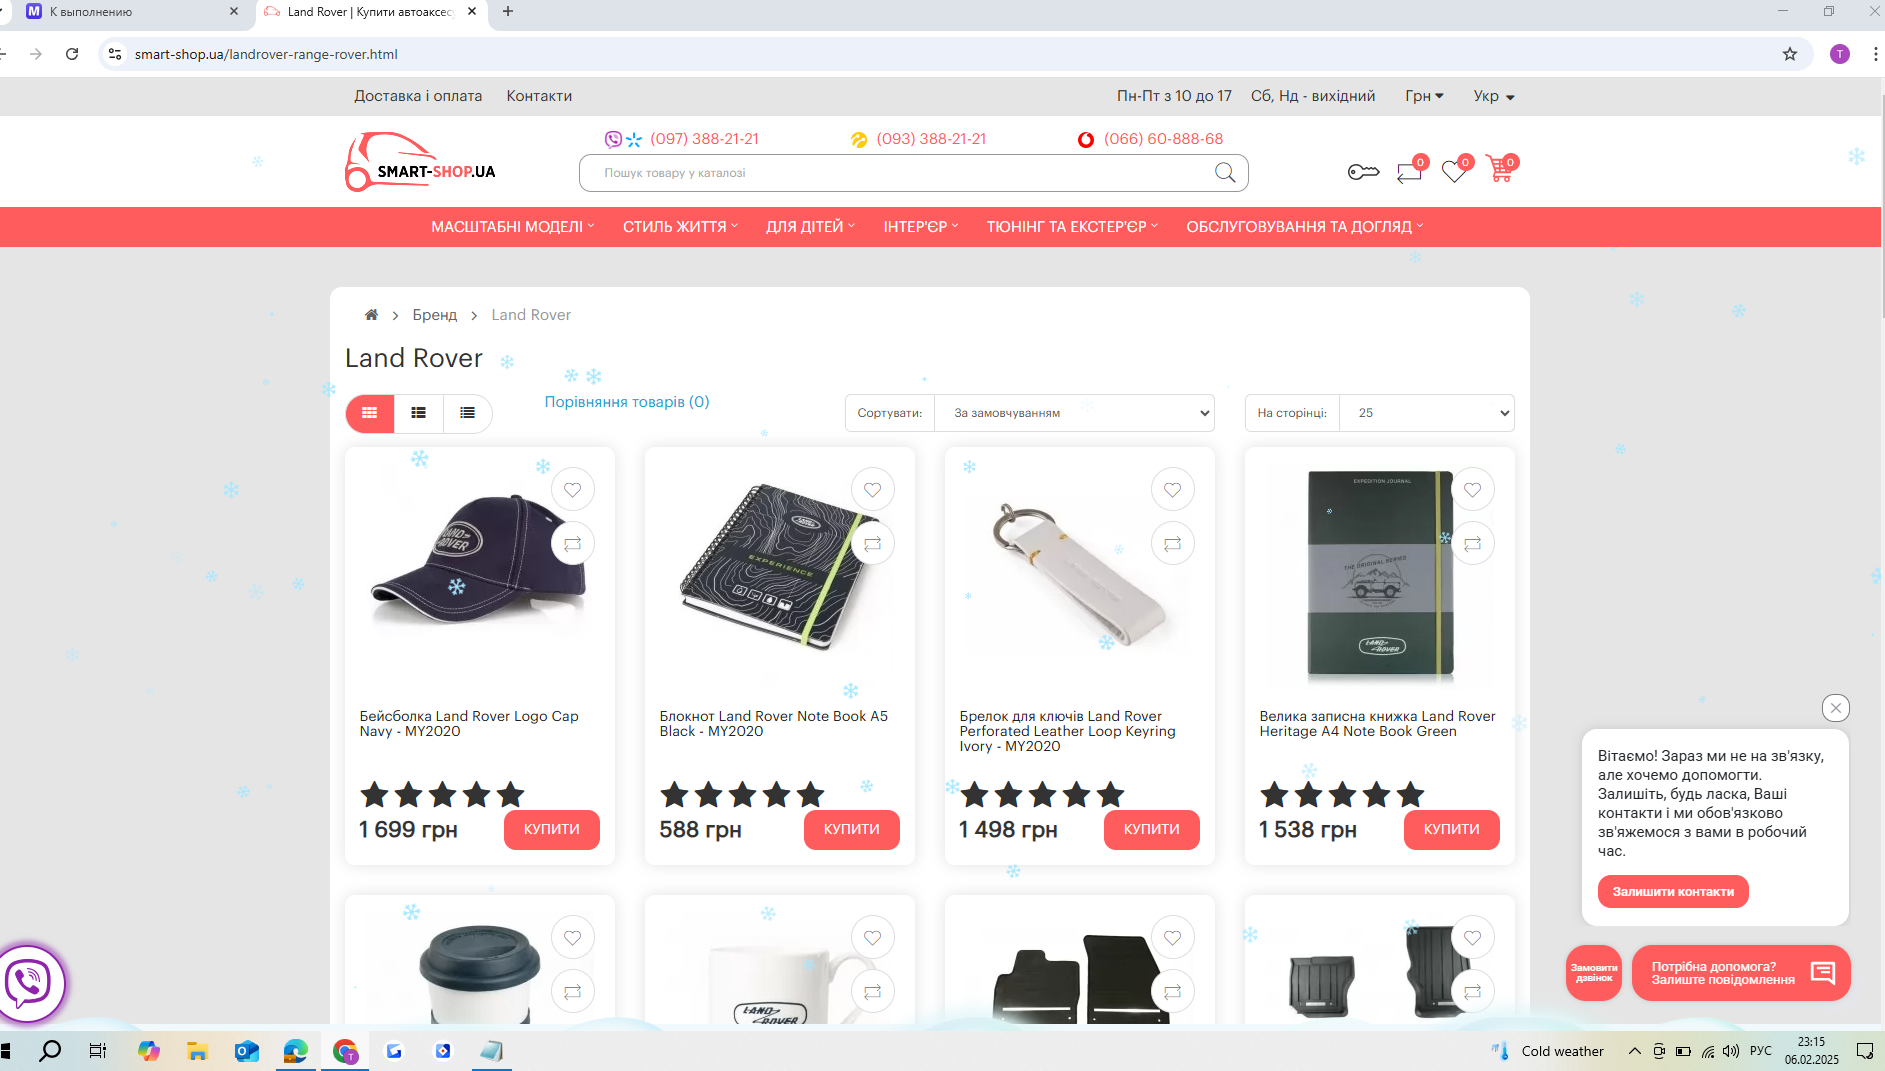The image size is (1885, 1071).
Task: Add Logo Cap Navy to wishlist
Action: point(573,490)
